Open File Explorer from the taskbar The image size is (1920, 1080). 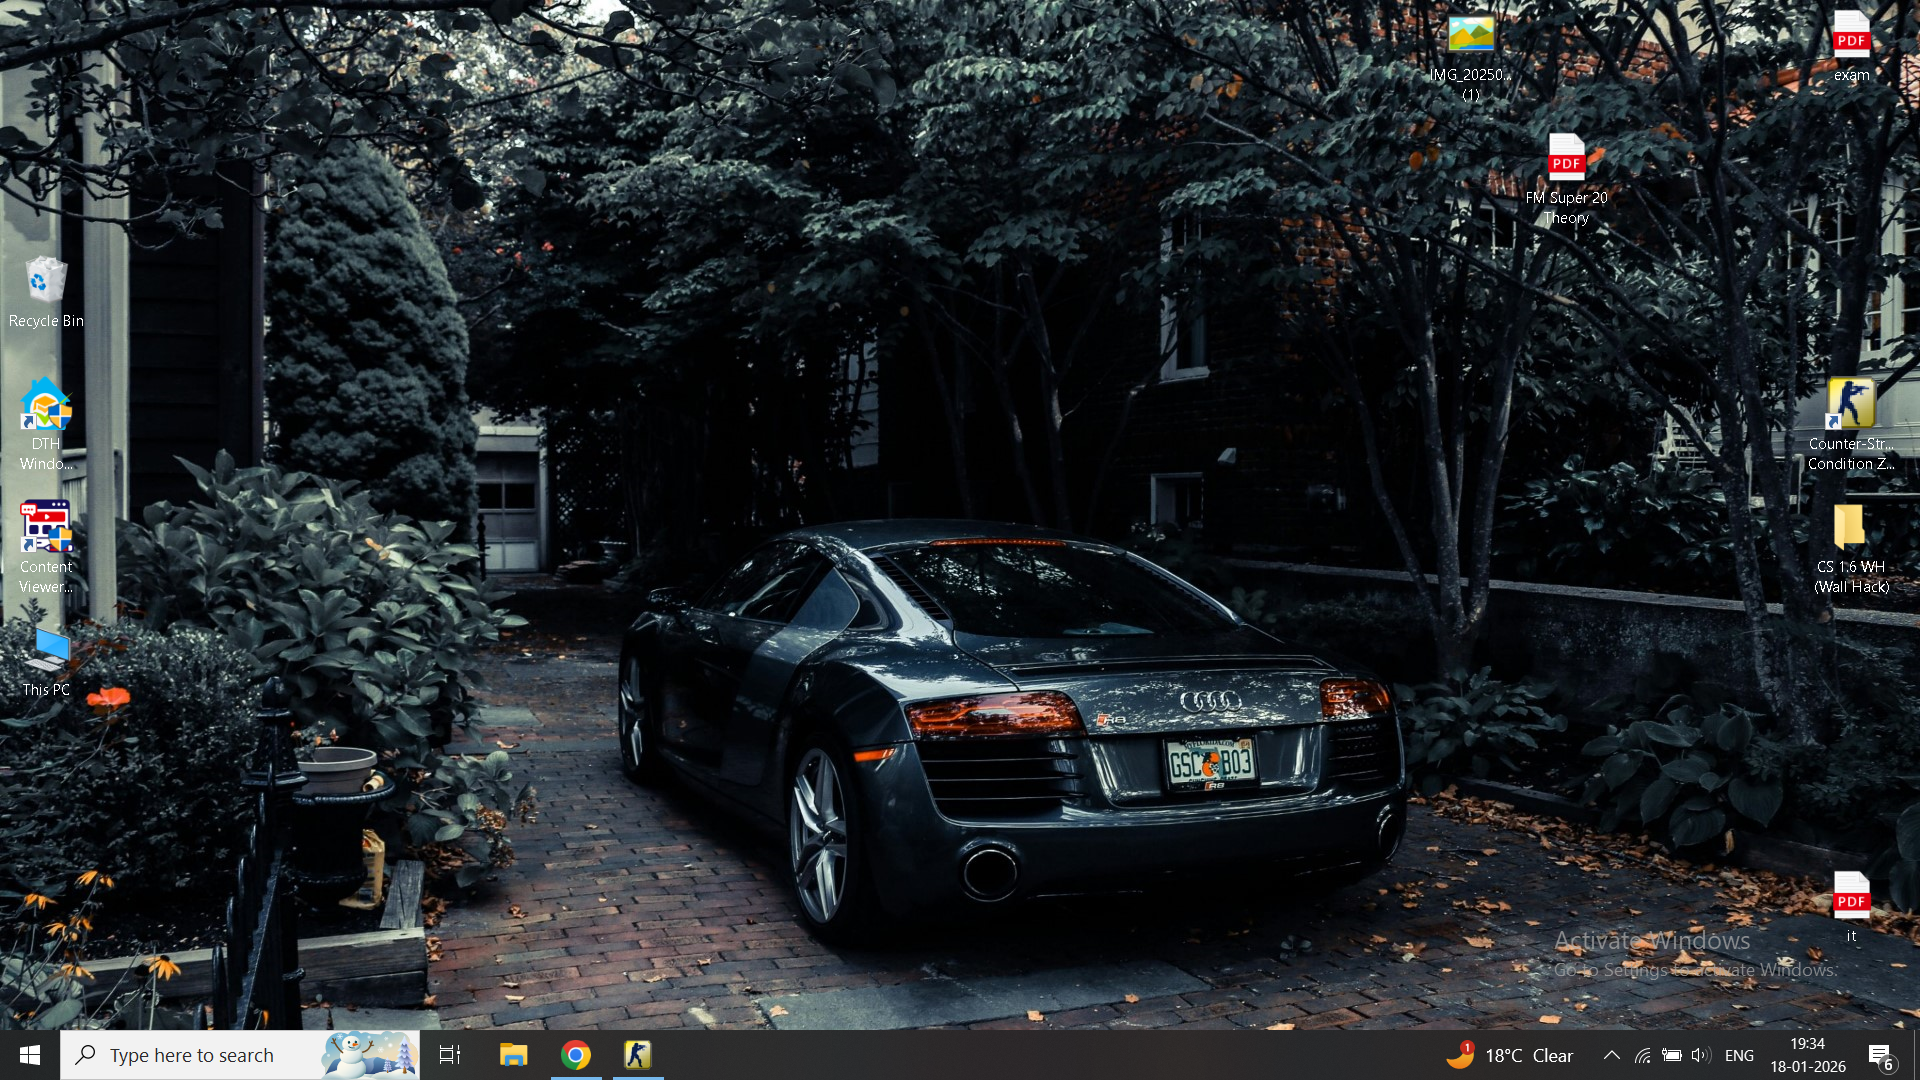[x=514, y=1055]
